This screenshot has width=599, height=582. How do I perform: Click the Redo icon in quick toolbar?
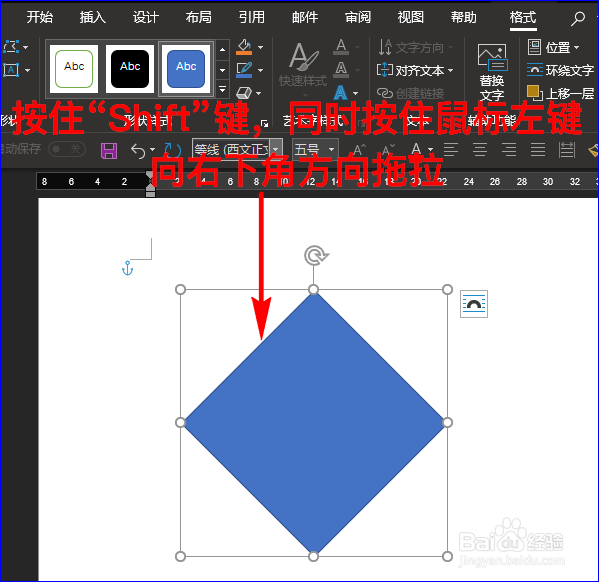(x=173, y=150)
